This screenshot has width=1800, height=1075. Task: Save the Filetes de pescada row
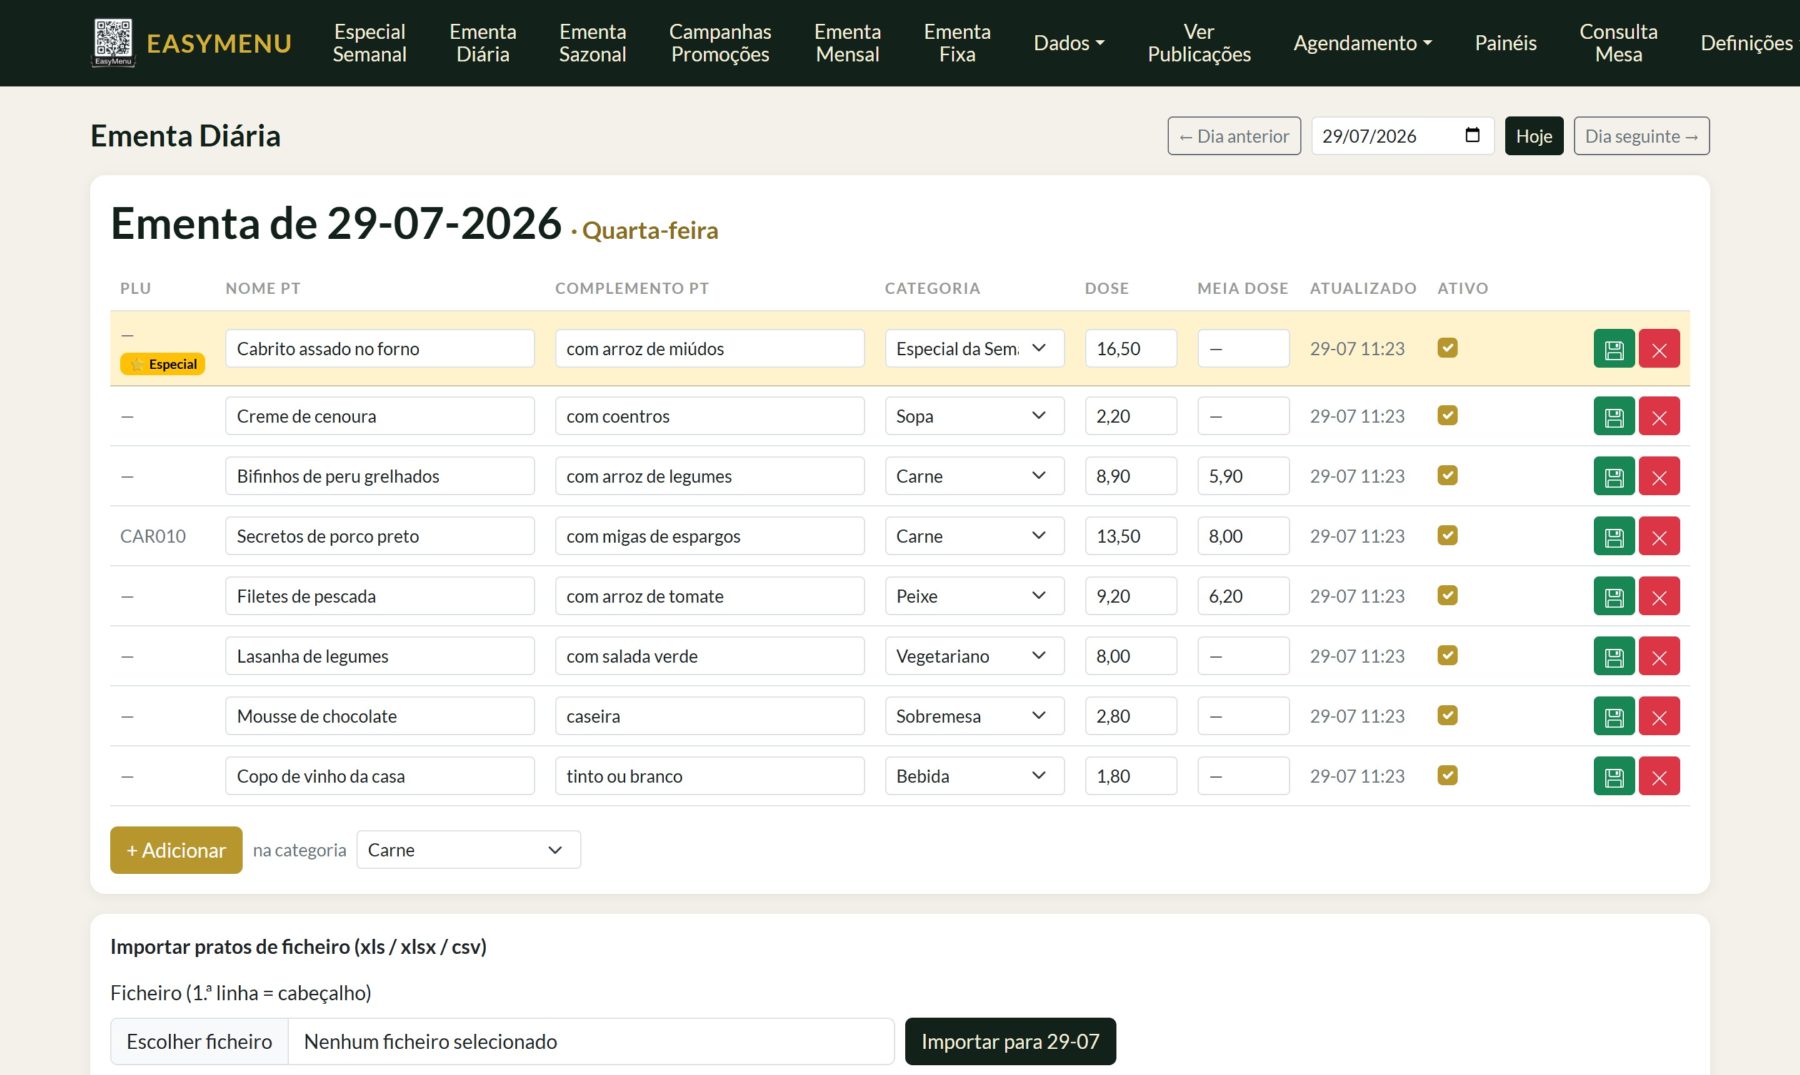click(1613, 596)
